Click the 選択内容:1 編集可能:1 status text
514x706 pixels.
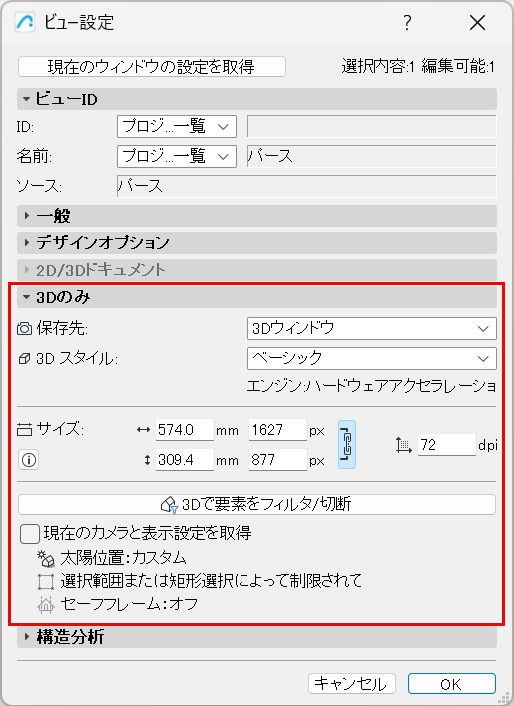(418, 67)
